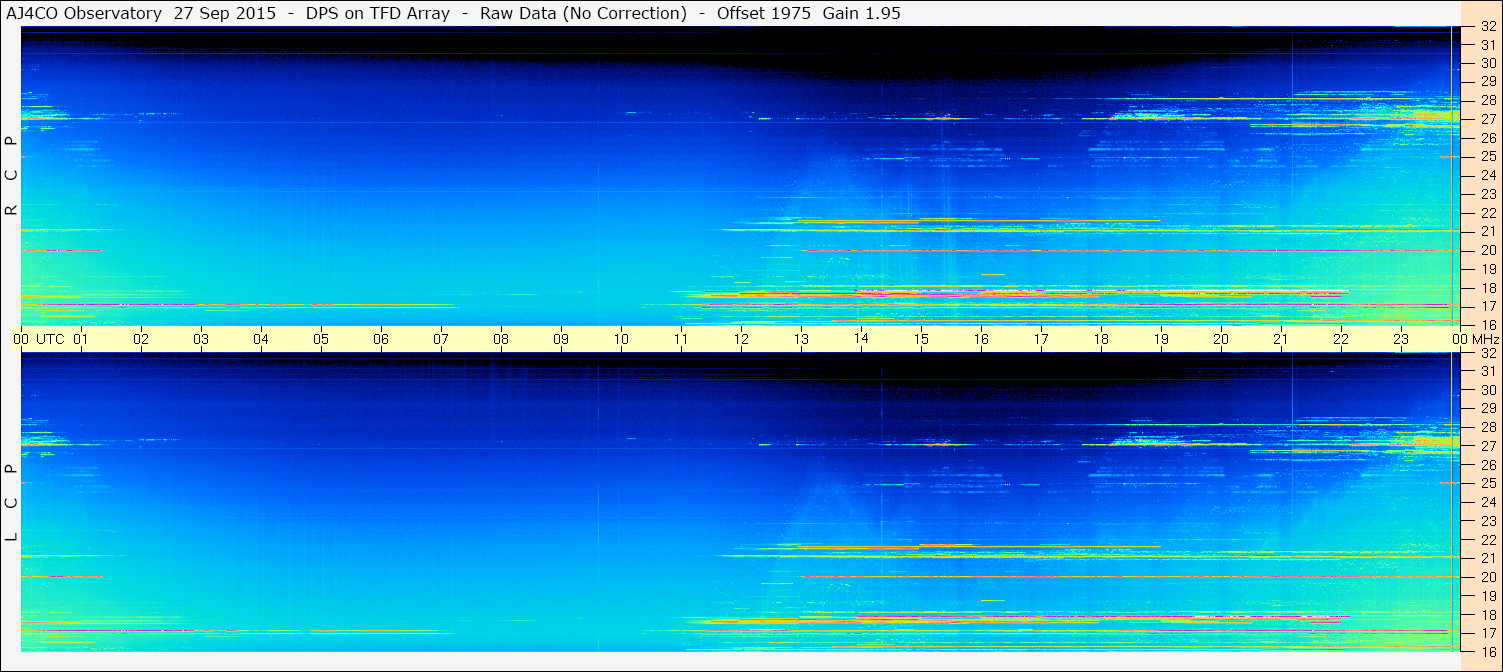Select the 11 hour marker on the time axis
This screenshot has height=672, width=1503.
pyautogui.click(x=681, y=339)
